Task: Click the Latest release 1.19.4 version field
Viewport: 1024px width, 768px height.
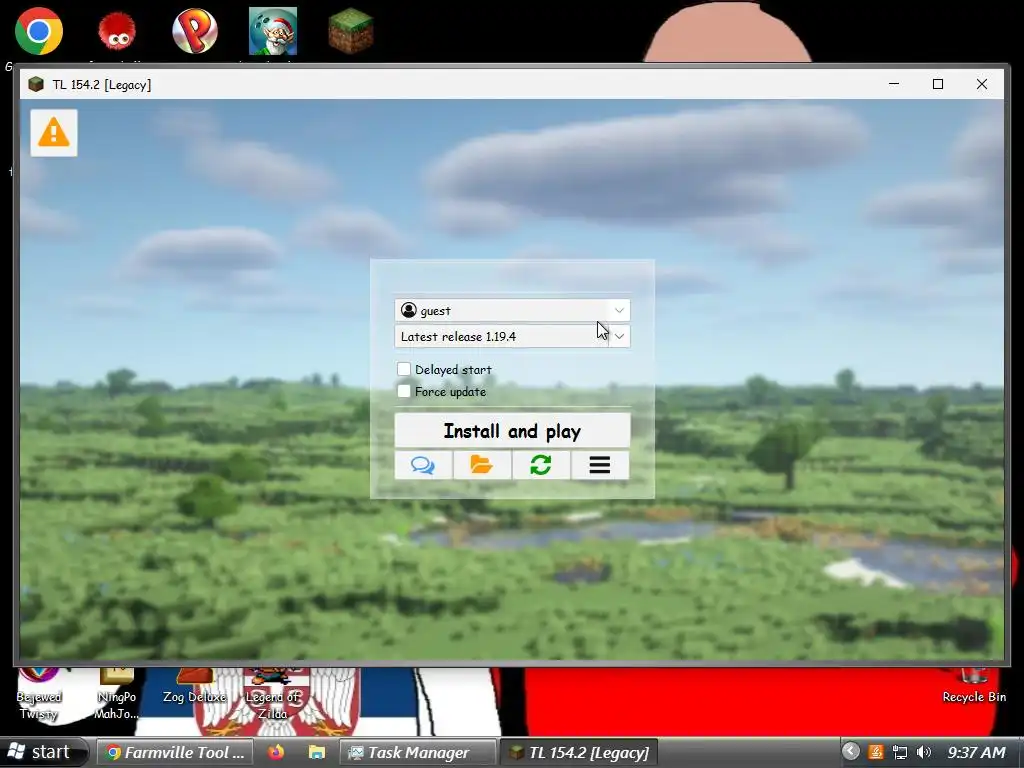Action: click(x=512, y=336)
